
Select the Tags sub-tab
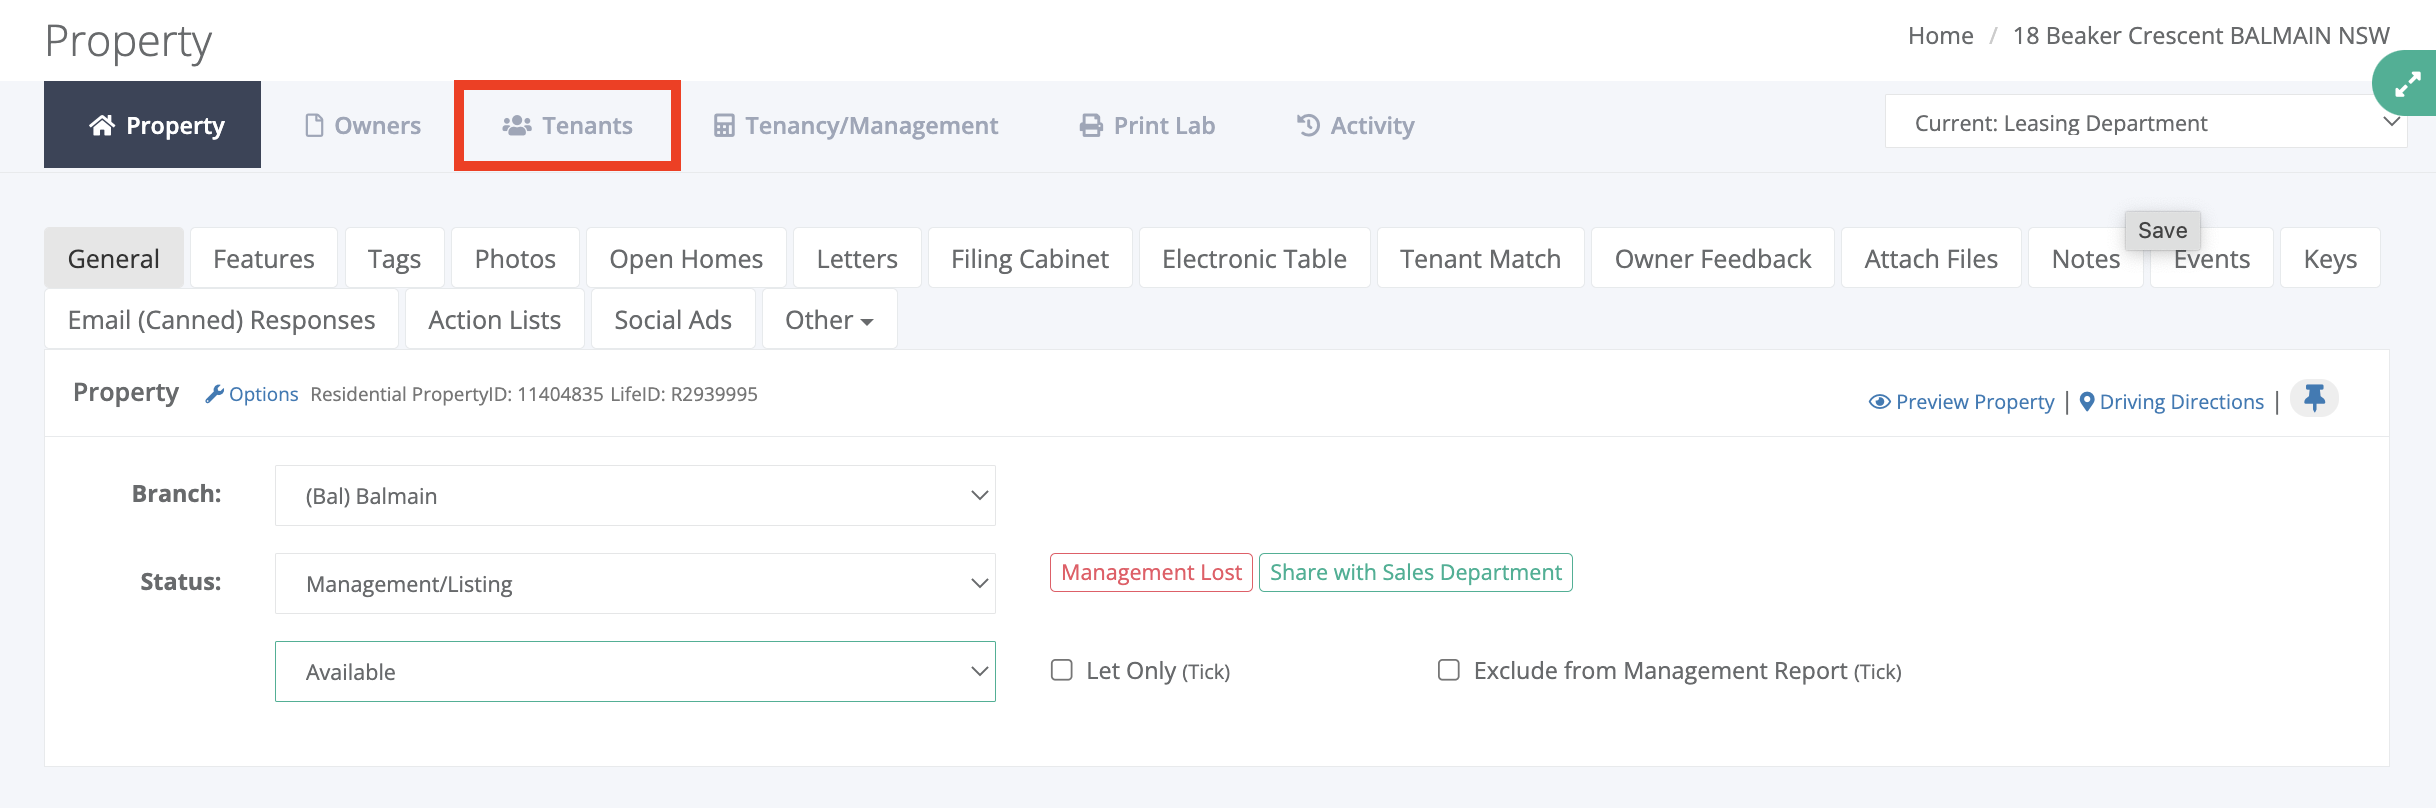click(394, 259)
